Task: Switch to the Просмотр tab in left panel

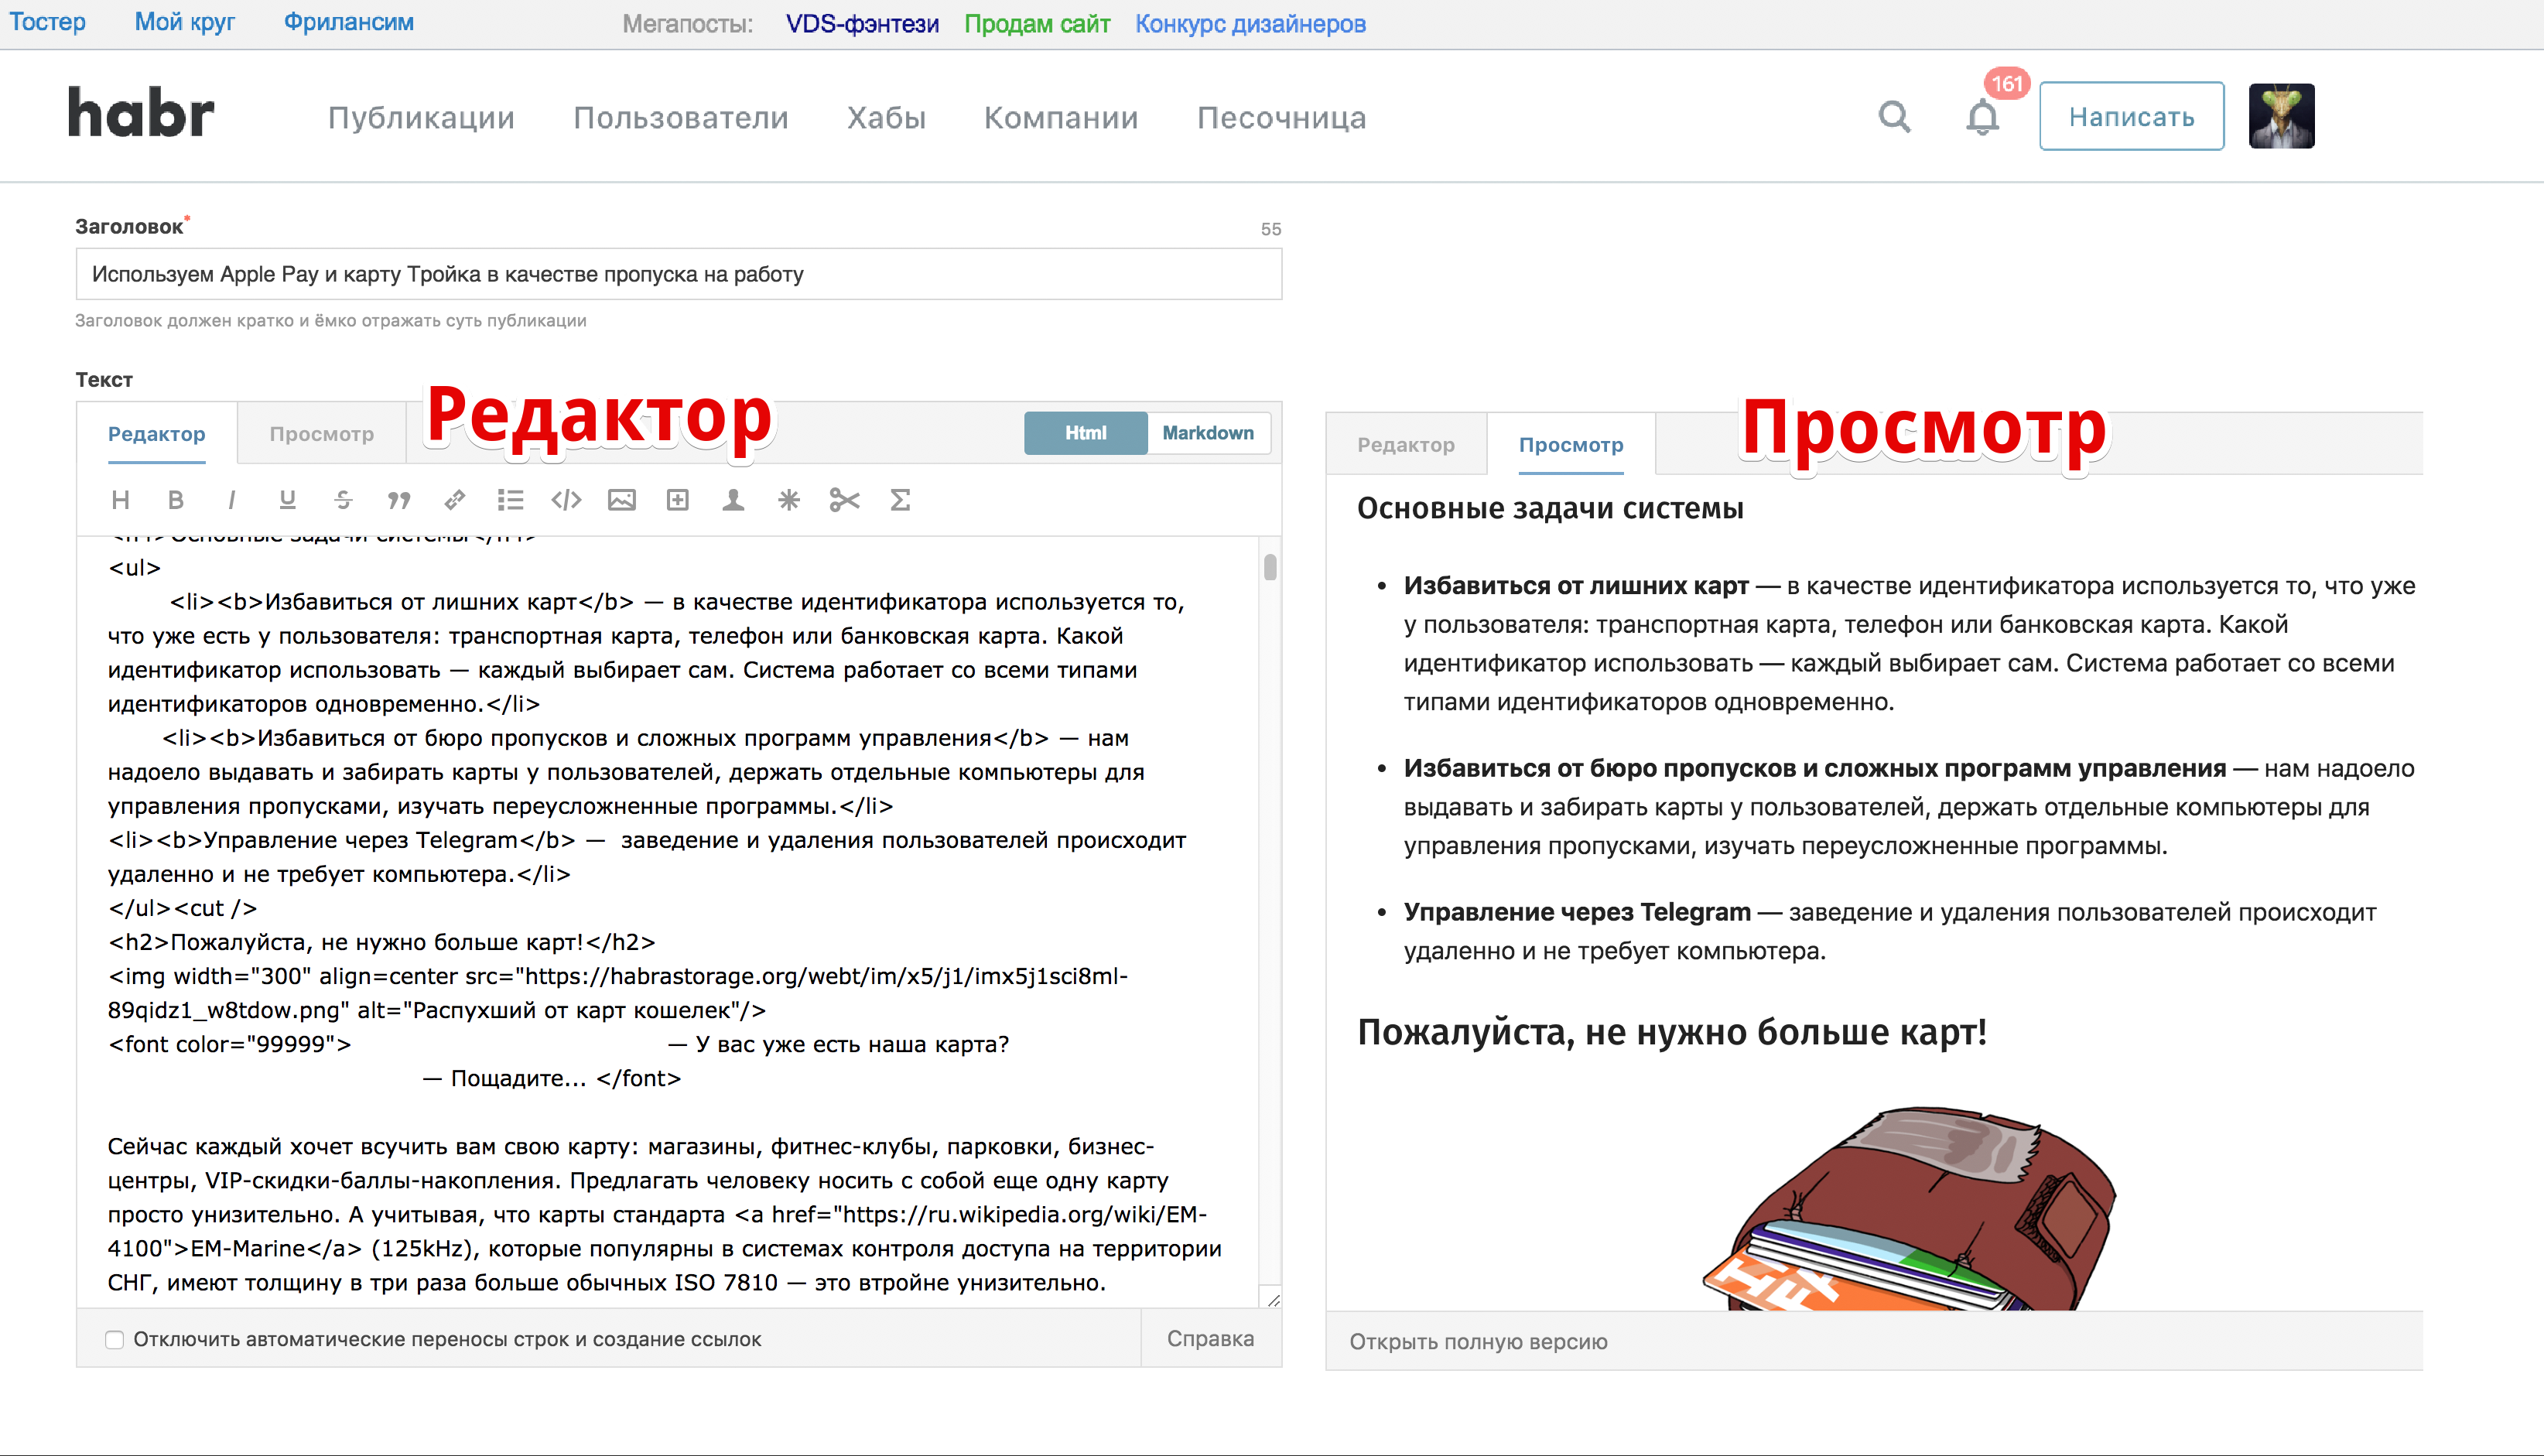Action: tap(321, 433)
